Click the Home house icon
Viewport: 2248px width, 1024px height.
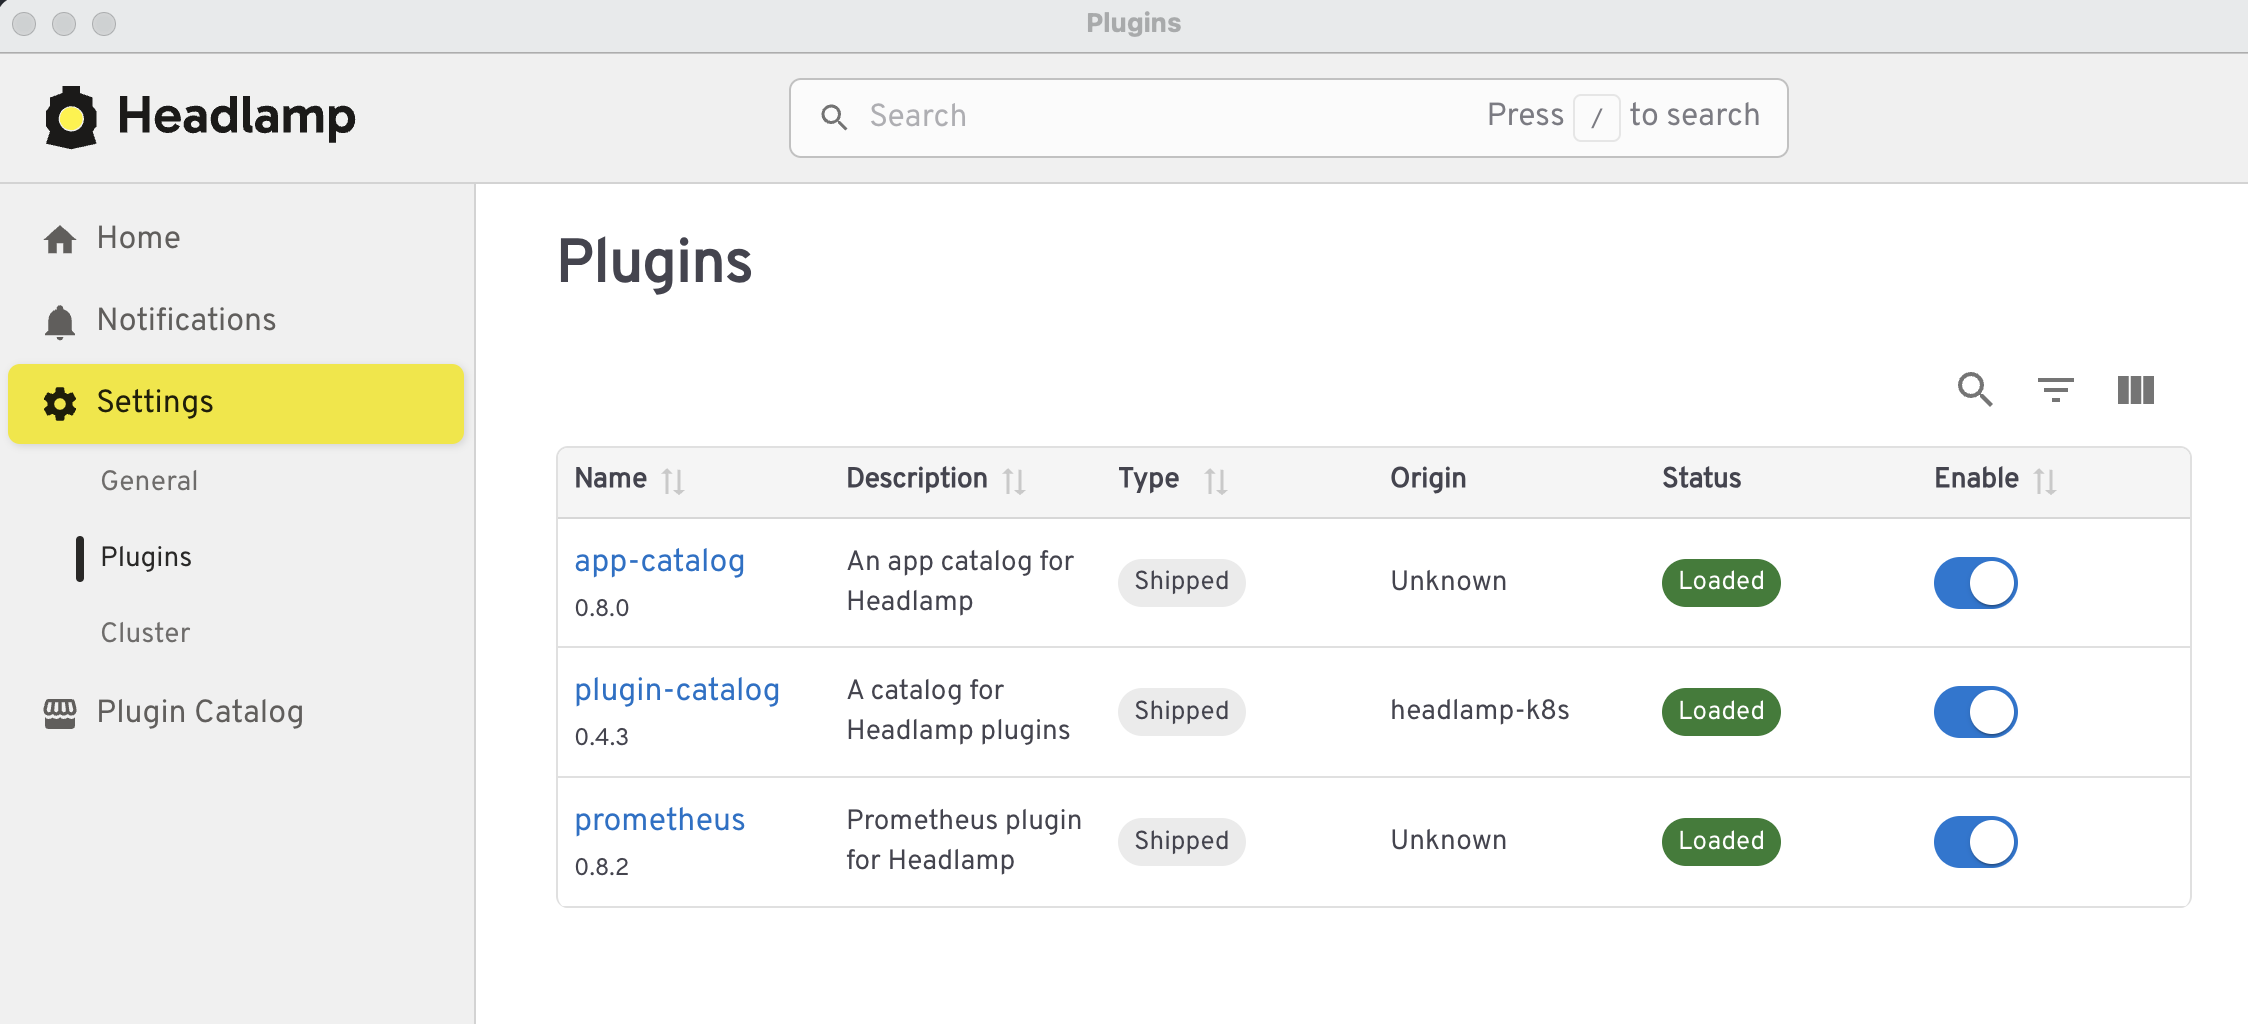click(x=60, y=239)
